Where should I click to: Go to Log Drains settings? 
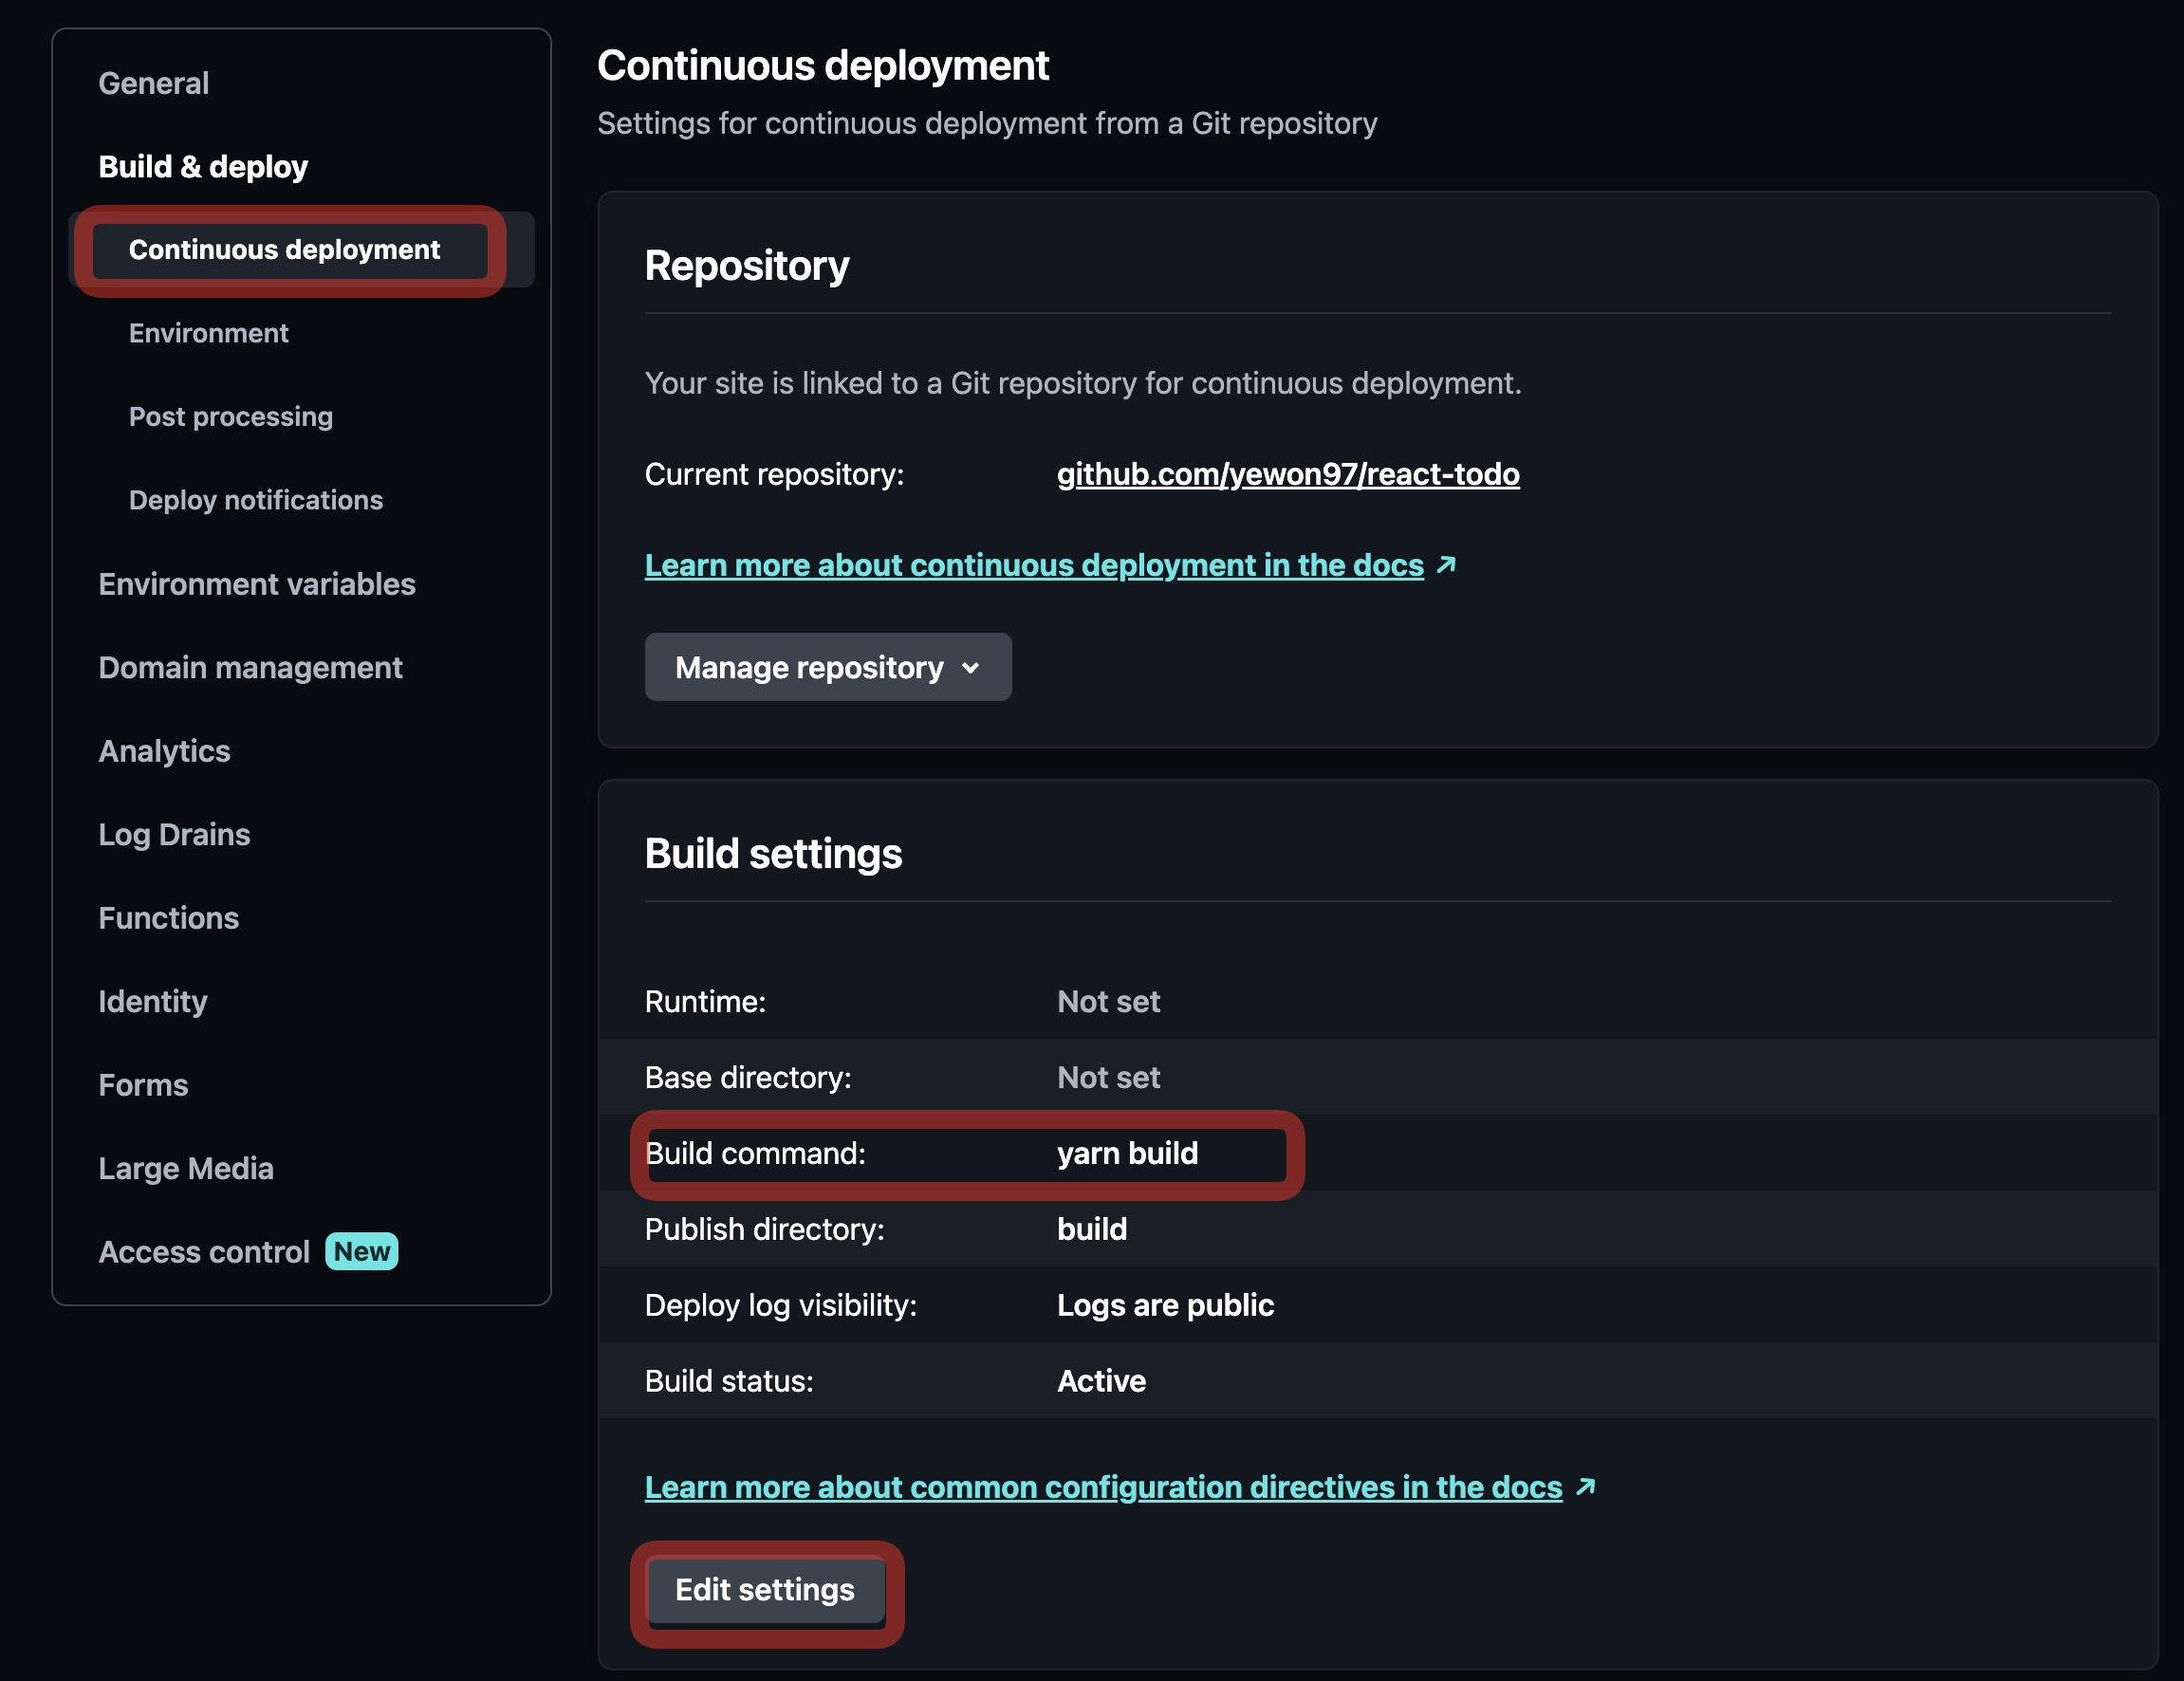(x=174, y=834)
